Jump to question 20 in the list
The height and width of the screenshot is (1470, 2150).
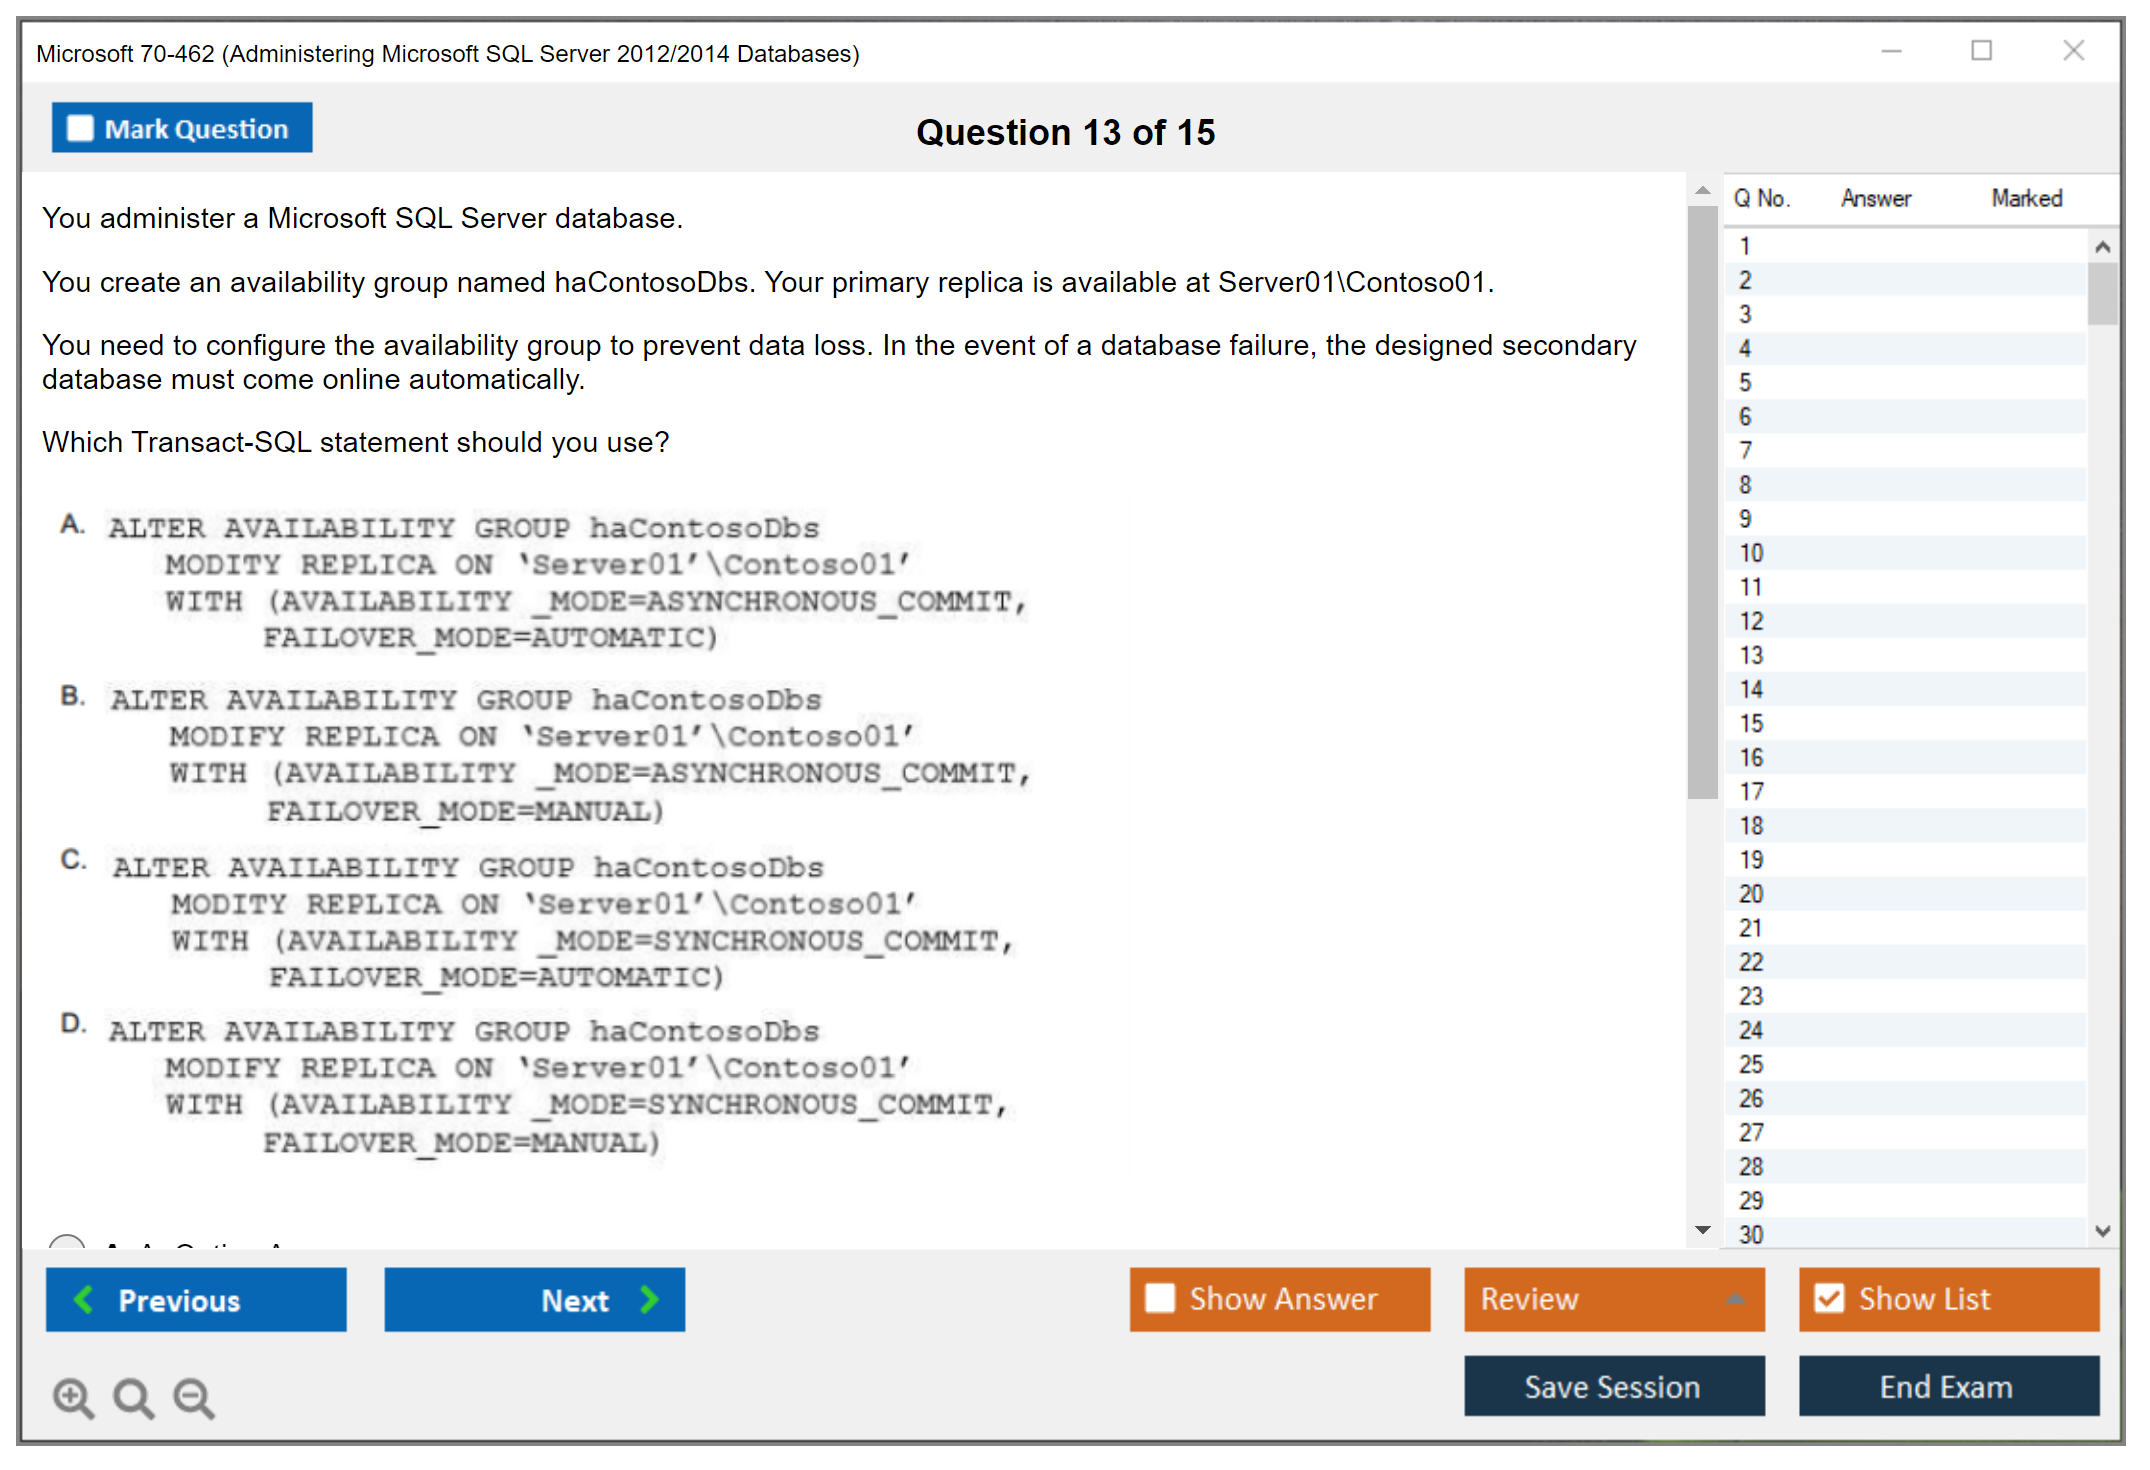click(1751, 894)
